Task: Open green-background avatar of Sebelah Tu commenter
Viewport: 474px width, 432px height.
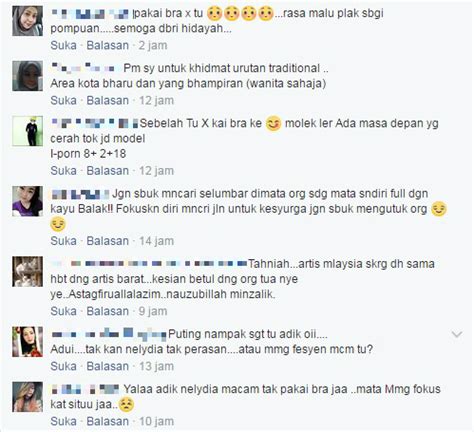Action: pyautogui.click(x=28, y=131)
